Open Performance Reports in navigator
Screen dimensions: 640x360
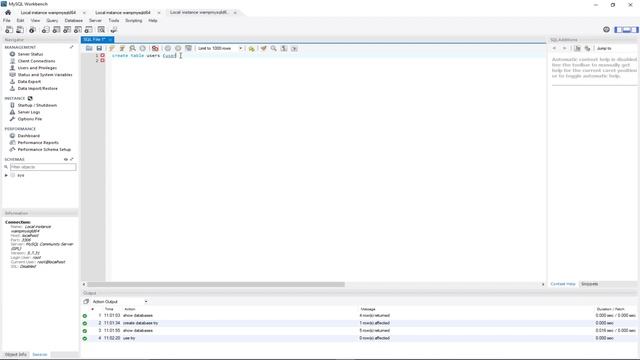click(x=38, y=142)
